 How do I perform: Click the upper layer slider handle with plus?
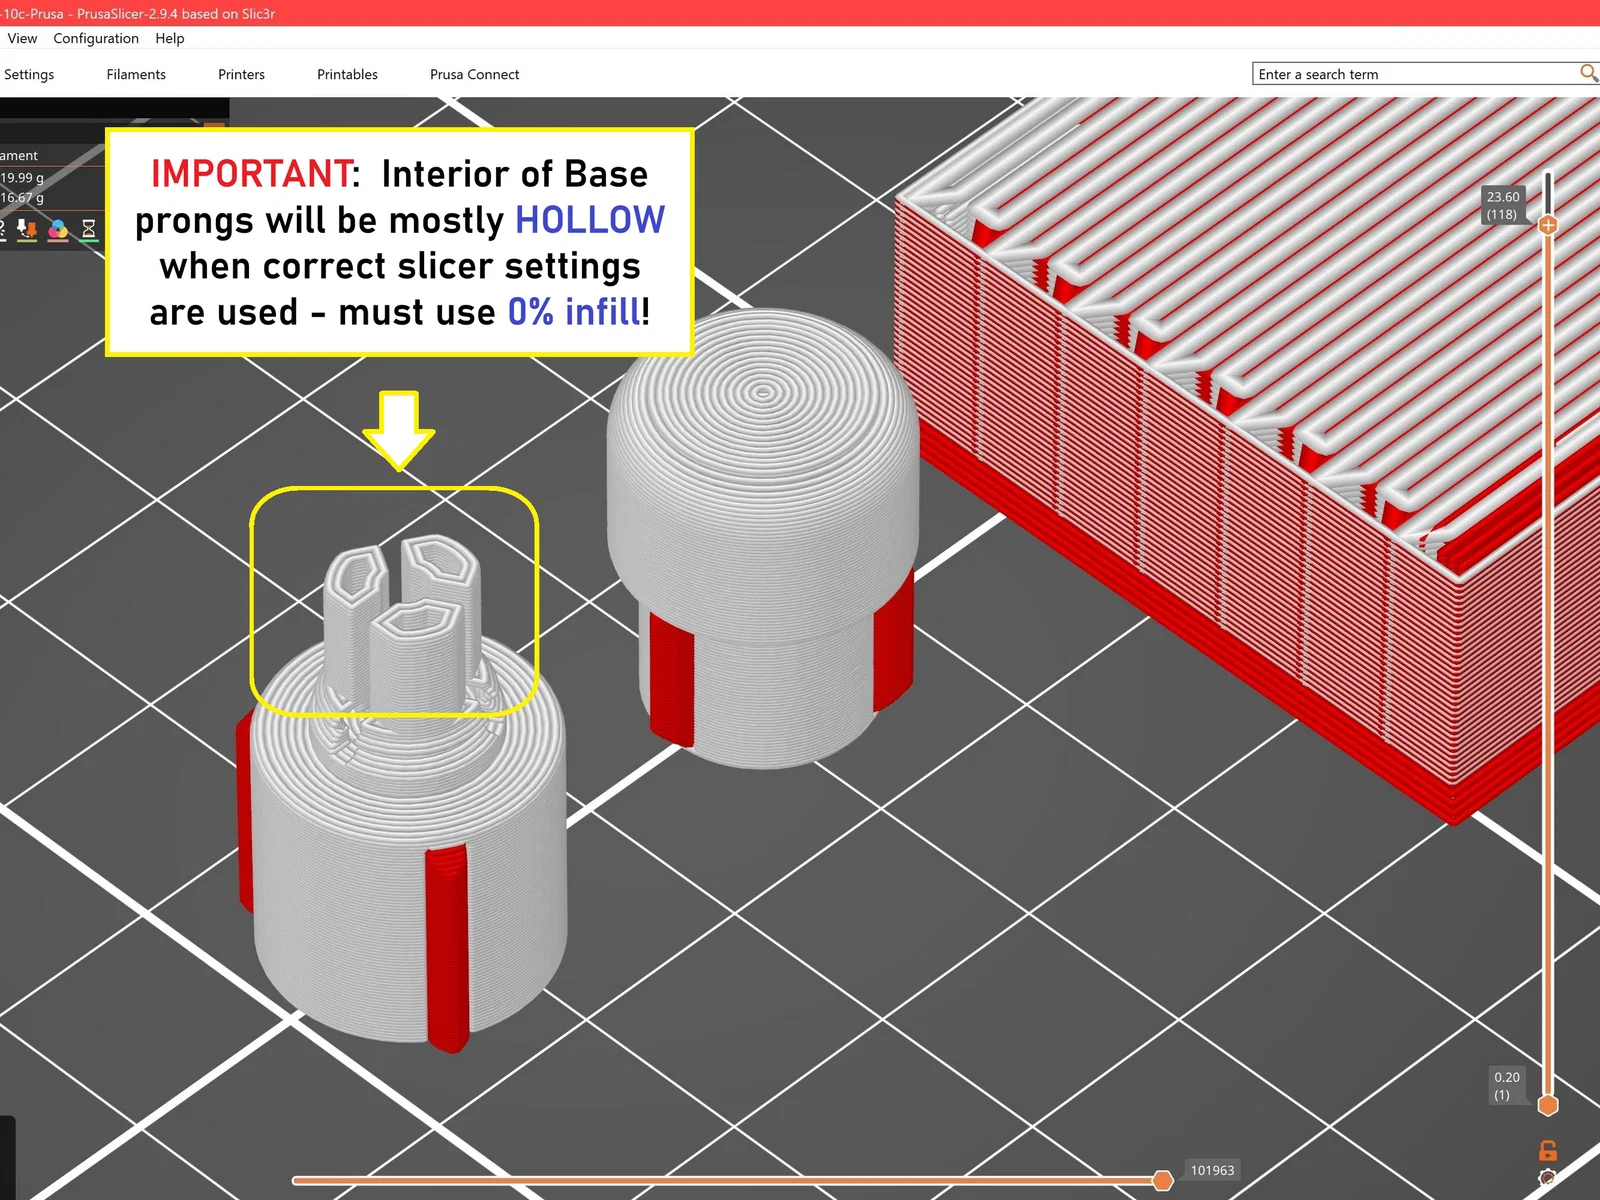click(x=1548, y=225)
